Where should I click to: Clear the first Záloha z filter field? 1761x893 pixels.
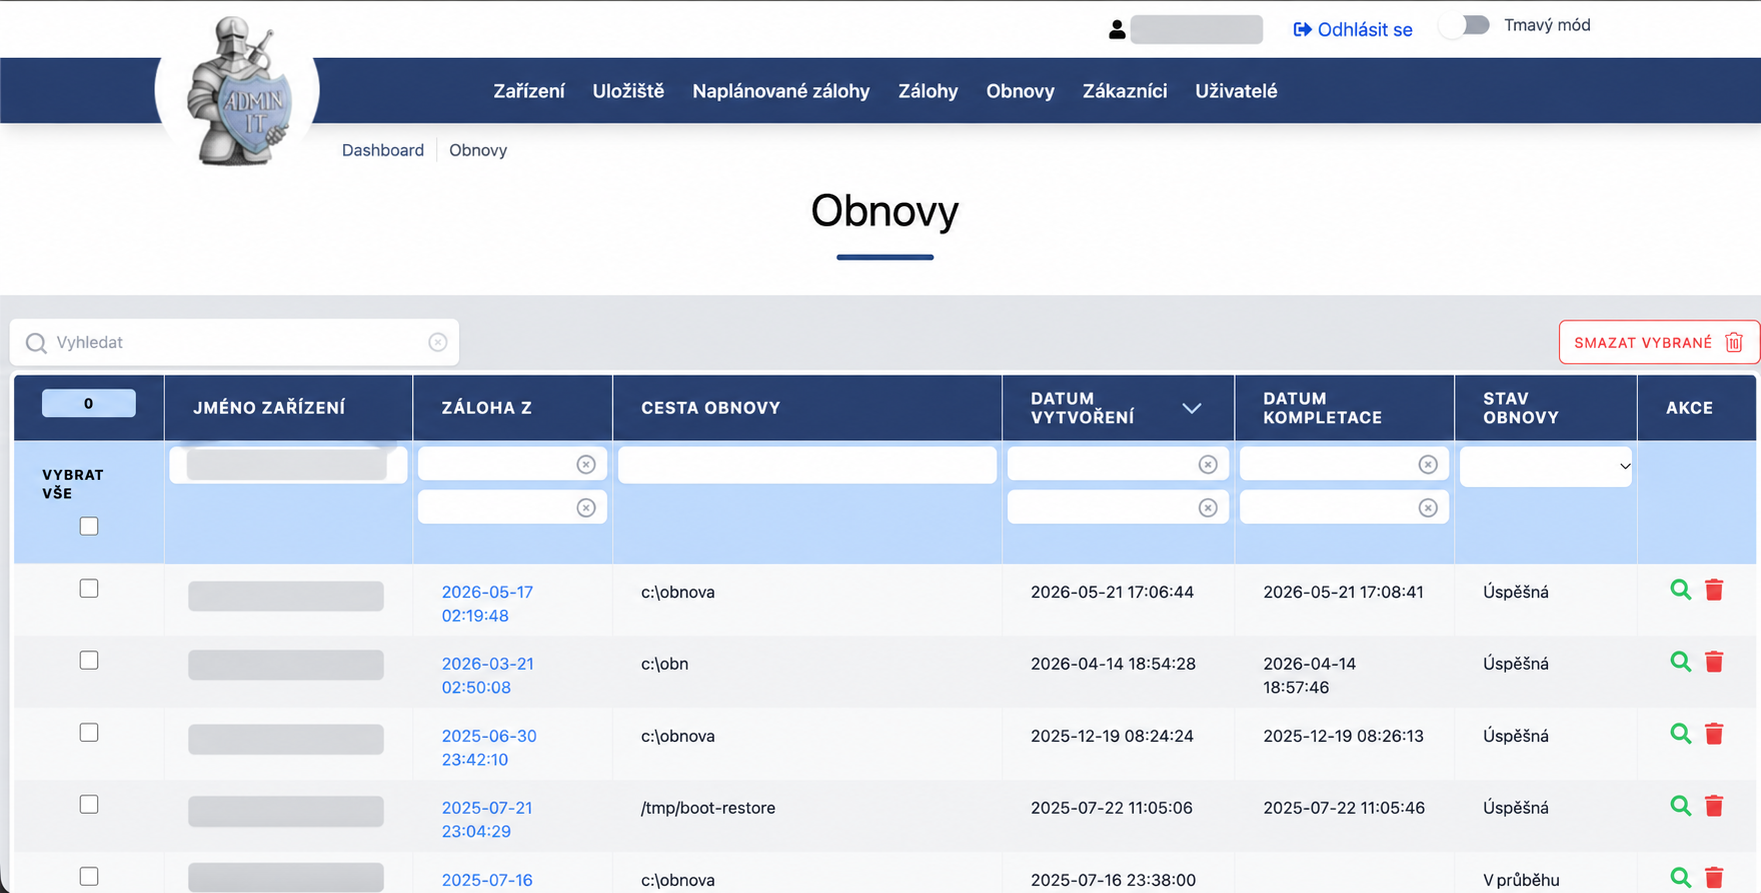pos(586,464)
